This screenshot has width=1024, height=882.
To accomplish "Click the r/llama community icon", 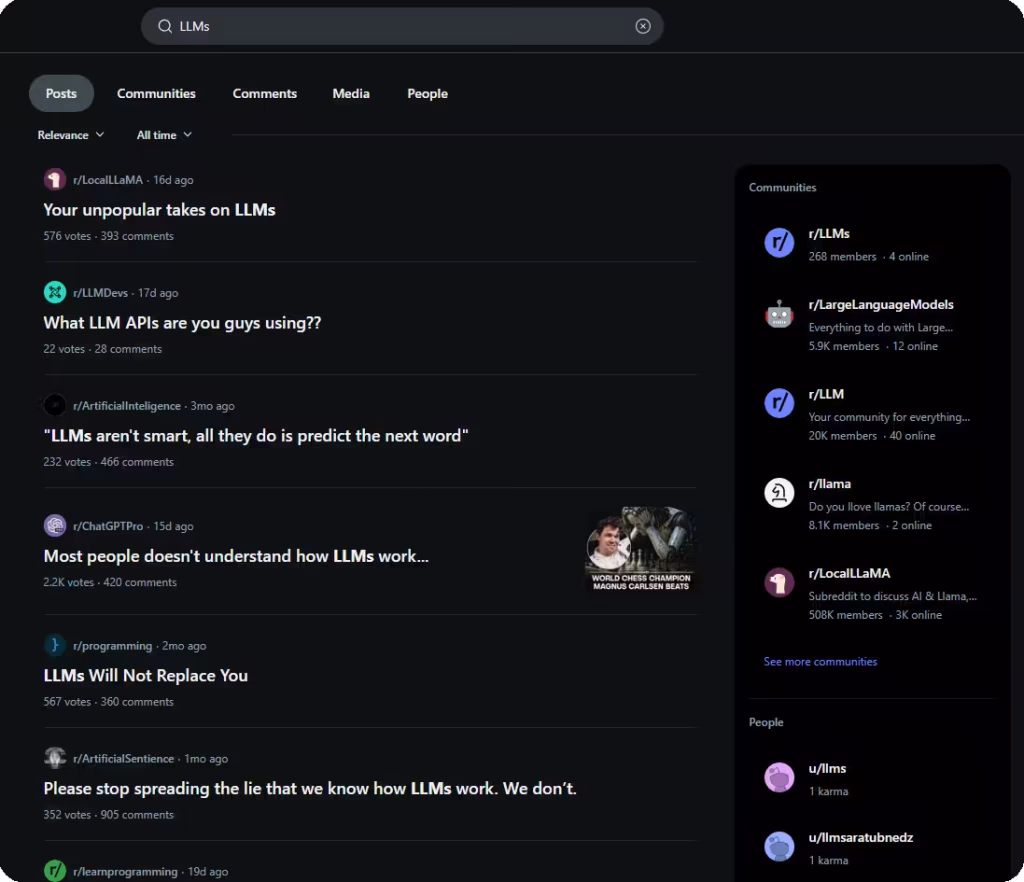I will point(779,493).
